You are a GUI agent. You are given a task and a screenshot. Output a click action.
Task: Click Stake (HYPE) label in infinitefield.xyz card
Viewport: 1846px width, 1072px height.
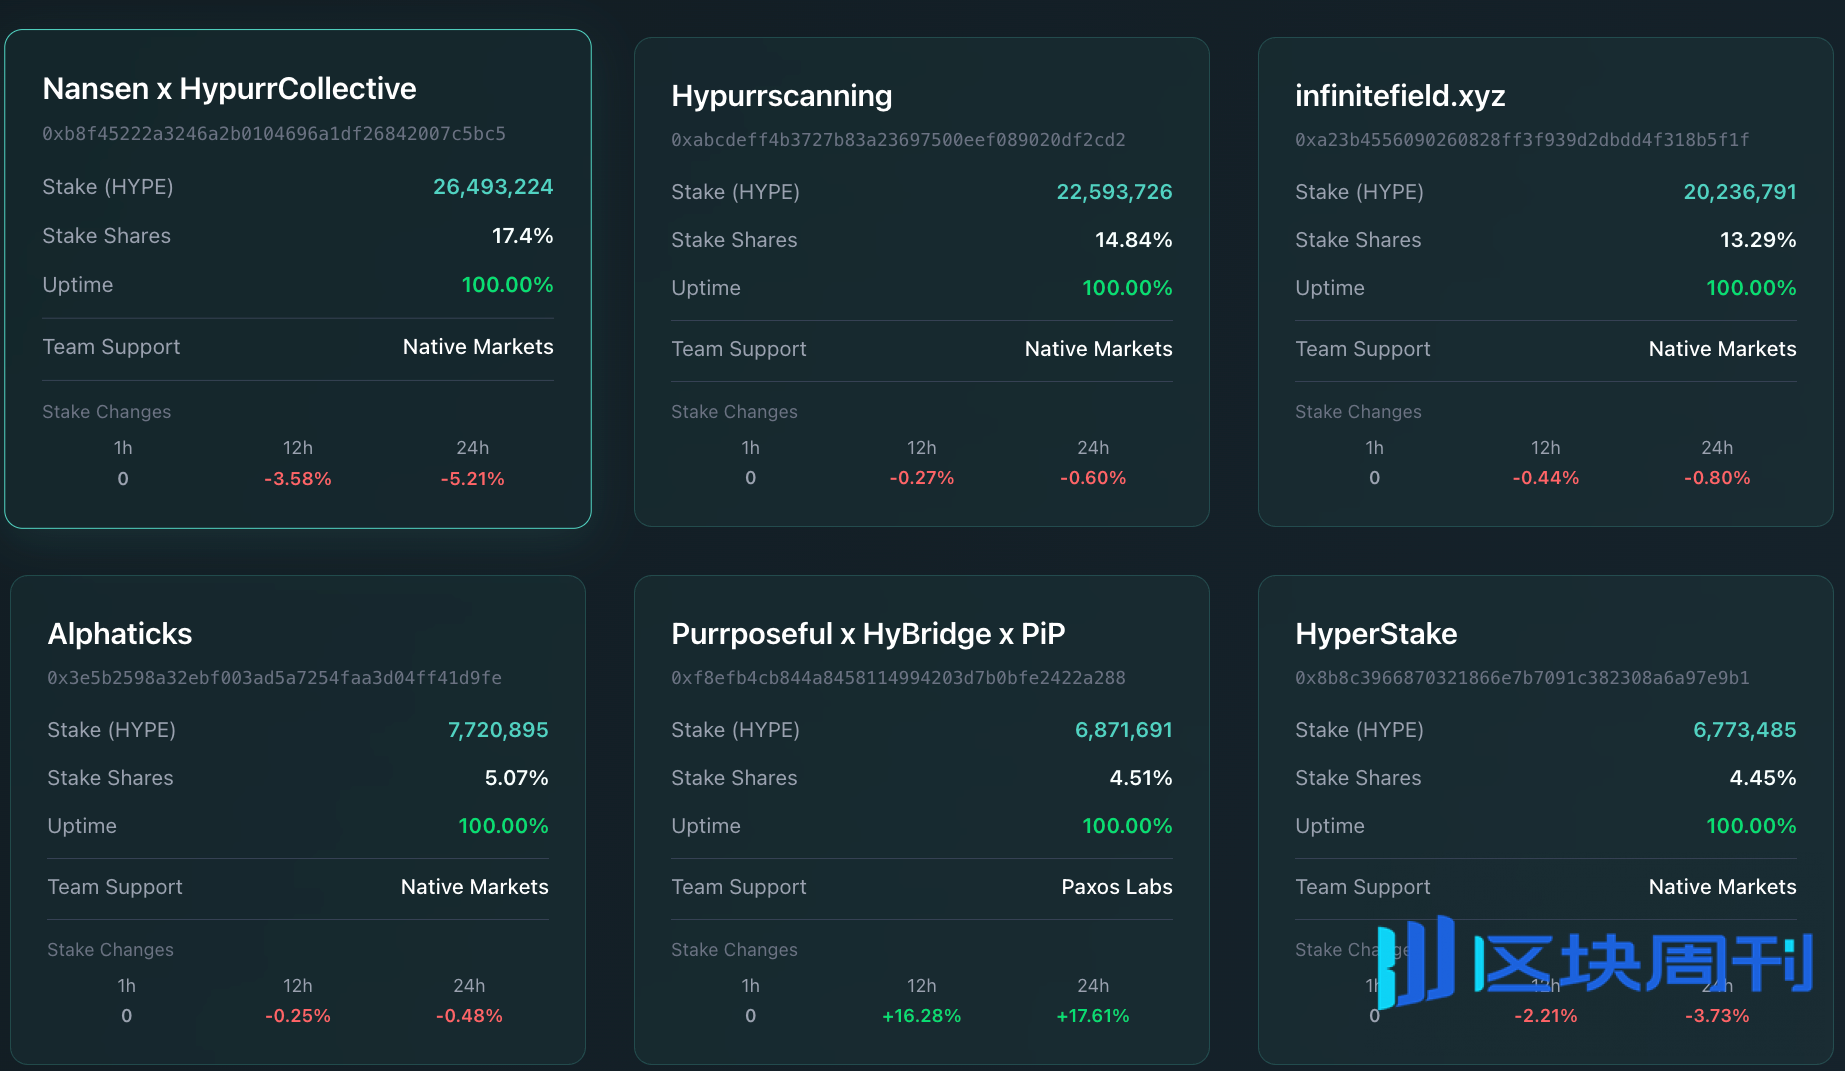click(1359, 192)
